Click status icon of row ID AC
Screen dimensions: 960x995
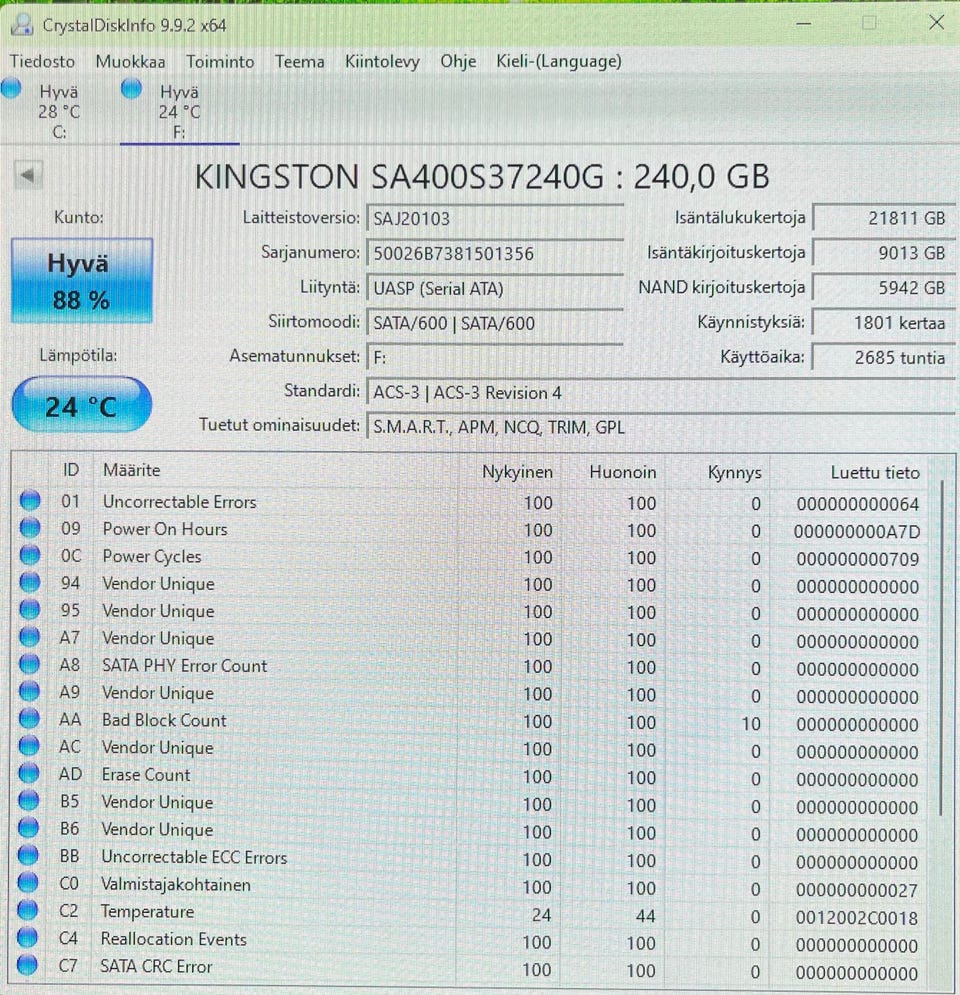[29, 746]
